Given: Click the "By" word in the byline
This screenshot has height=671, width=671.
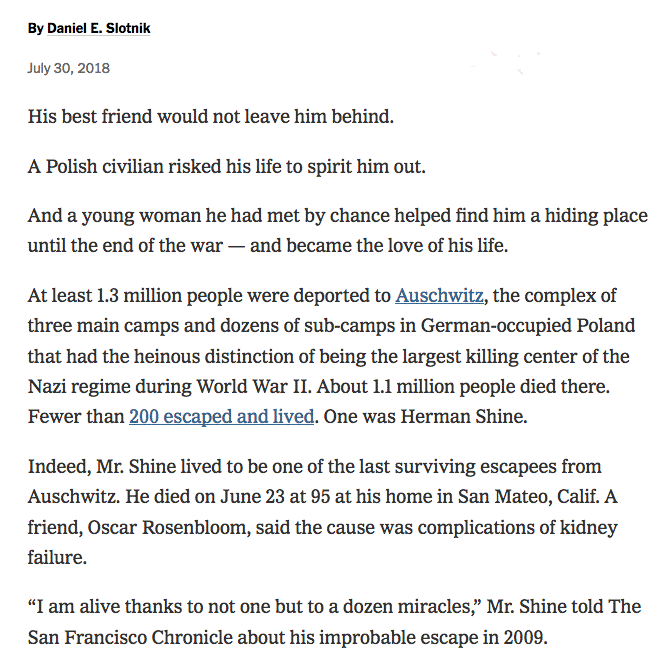Looking at the screenshot, I should pos(35,28).
